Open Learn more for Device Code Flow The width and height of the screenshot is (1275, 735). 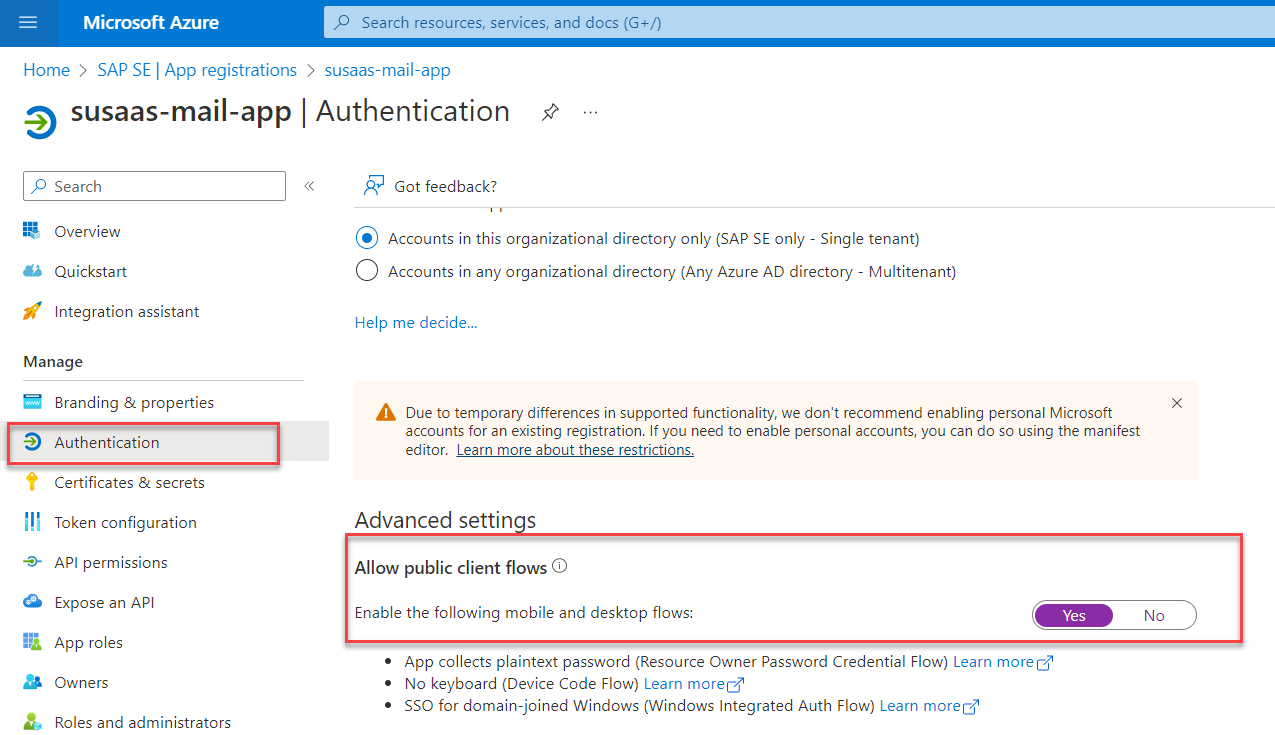coord(694,684)
